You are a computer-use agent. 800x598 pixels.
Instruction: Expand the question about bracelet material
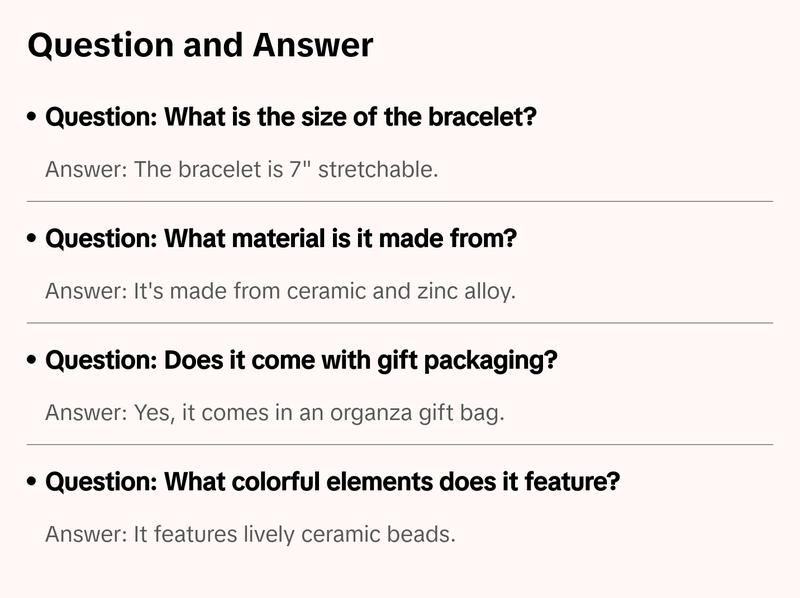click(x=281, y=239)
